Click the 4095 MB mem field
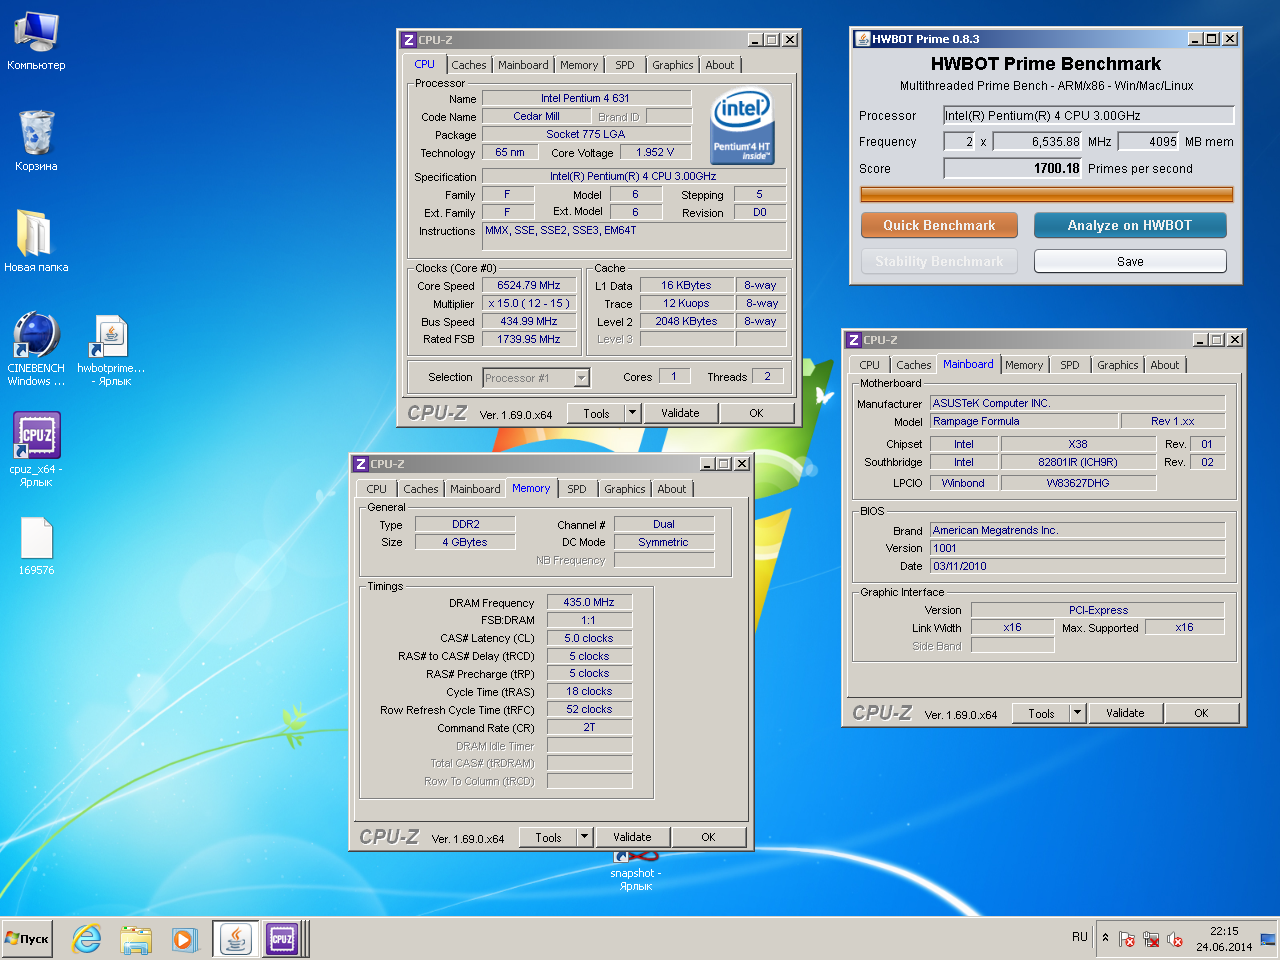The width and height of the screenshot is (1280, 960). coord(1149,142)
